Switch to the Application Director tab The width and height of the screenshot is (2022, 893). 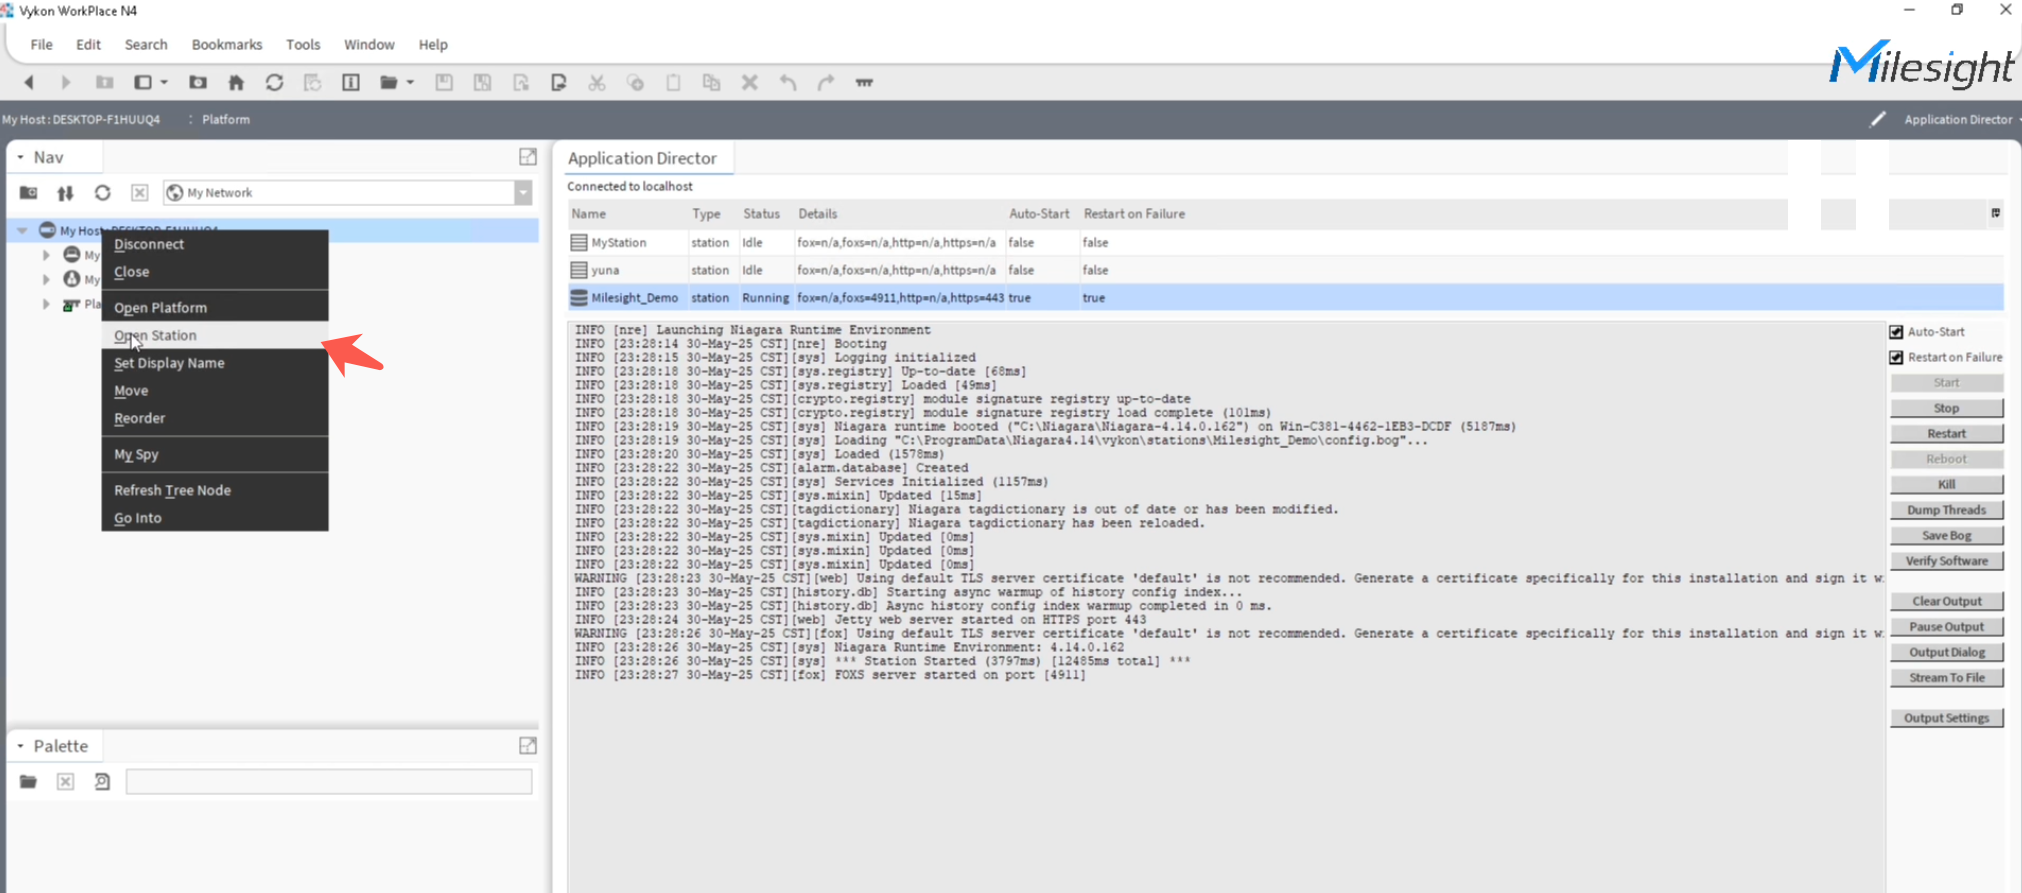(x=642, y=158)
